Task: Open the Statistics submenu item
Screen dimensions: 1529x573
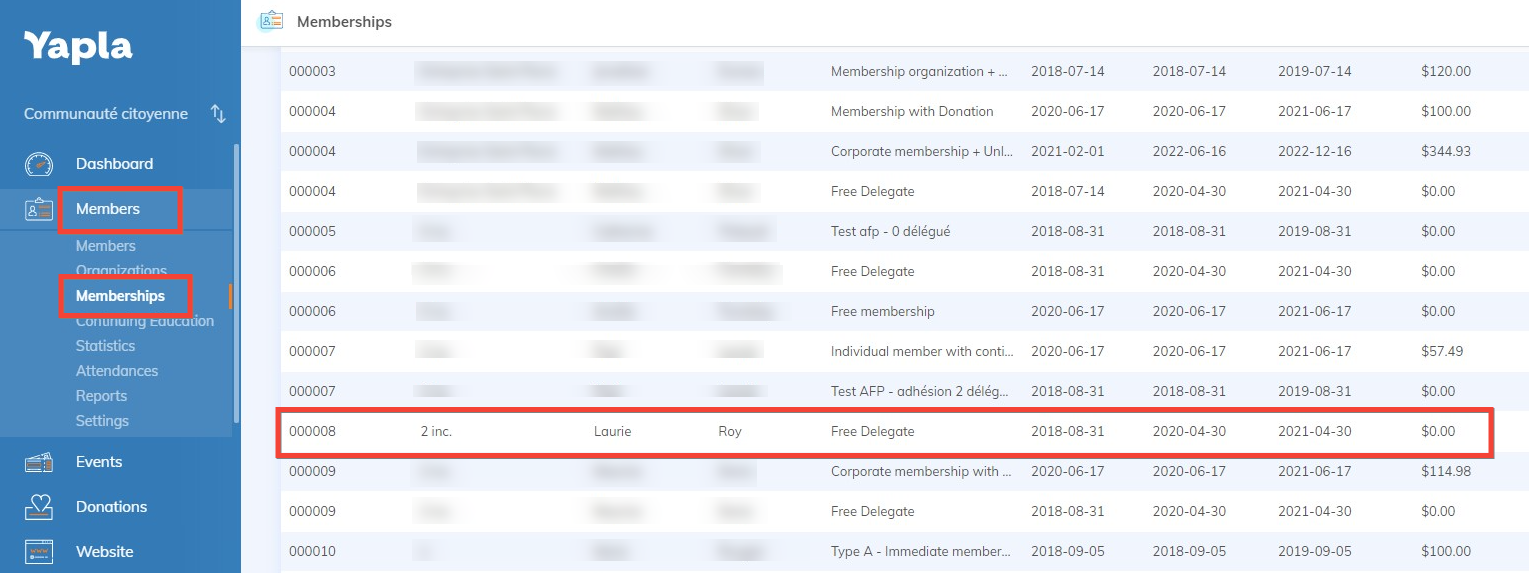Action: coord(105,346)
